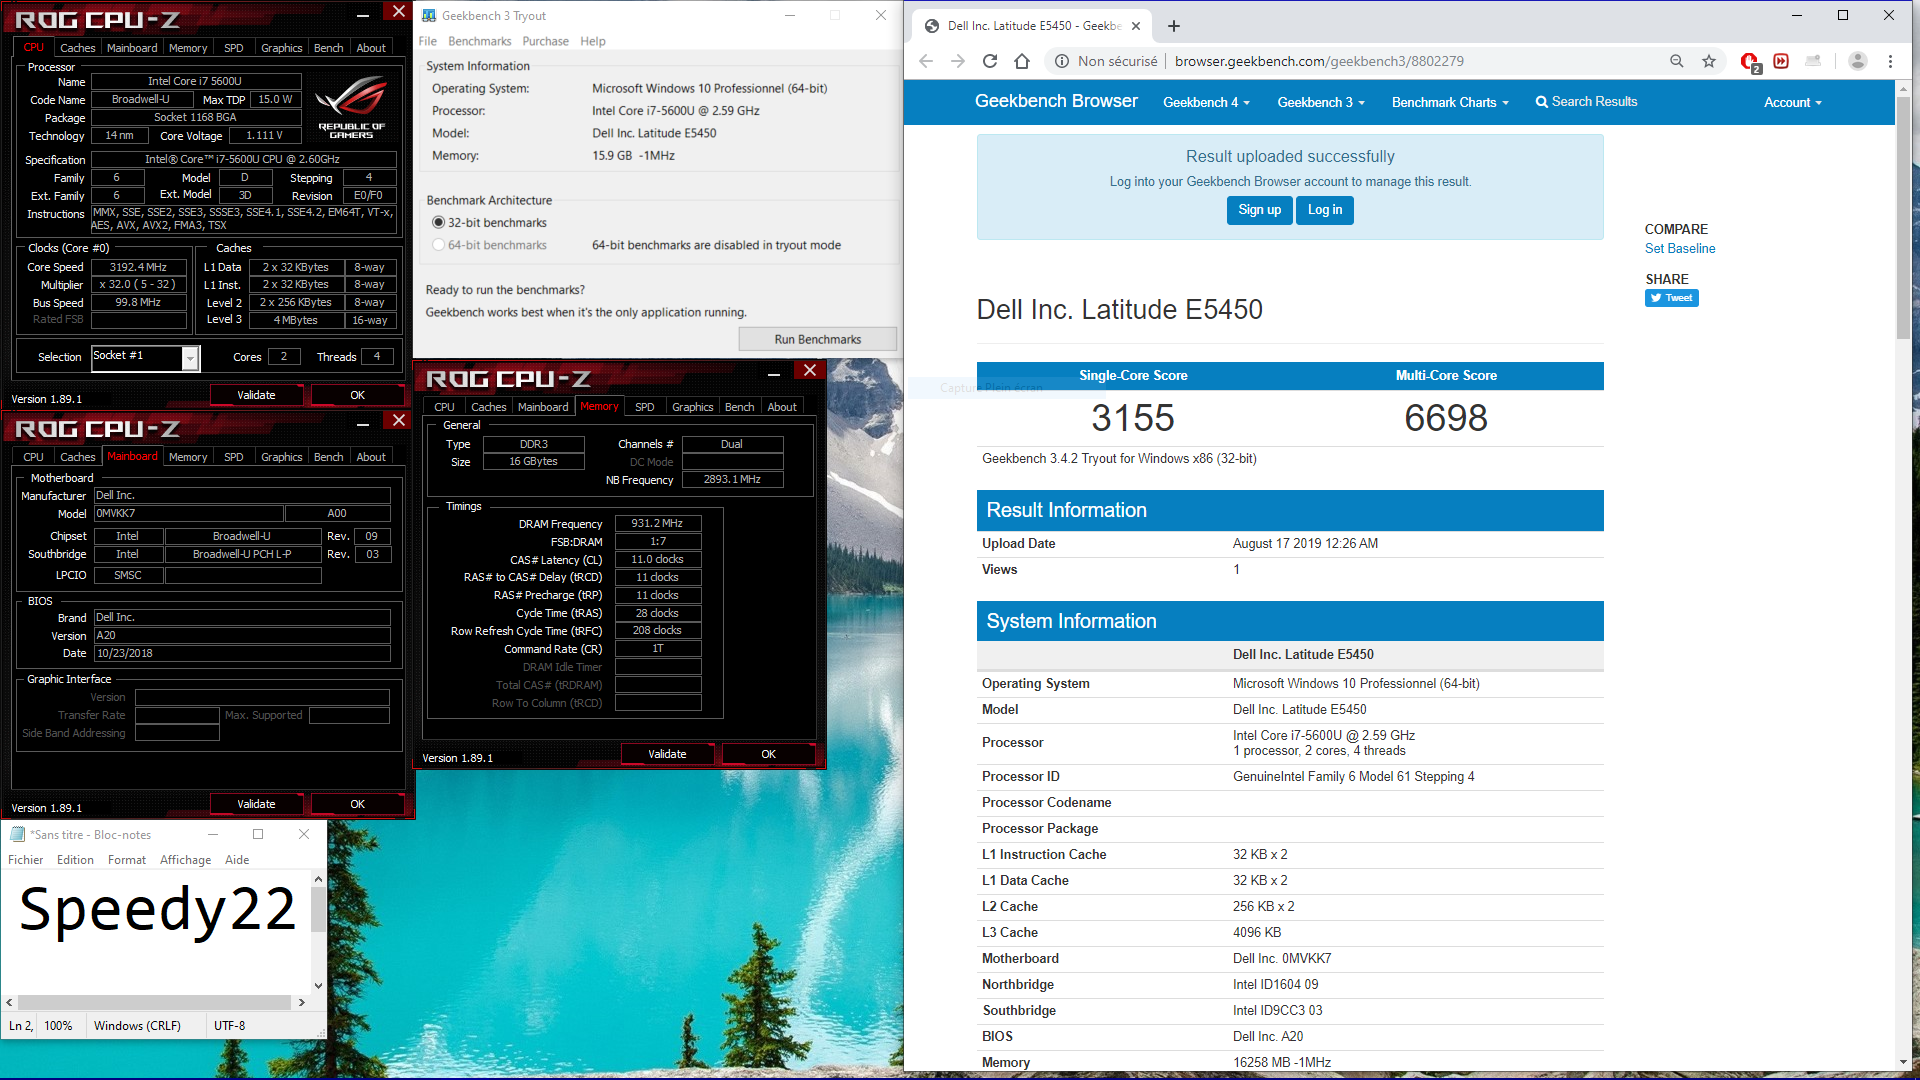Click Run Benchmarks button
The width and height of the screenshot is (1920, 1080).
click(817, 339)
